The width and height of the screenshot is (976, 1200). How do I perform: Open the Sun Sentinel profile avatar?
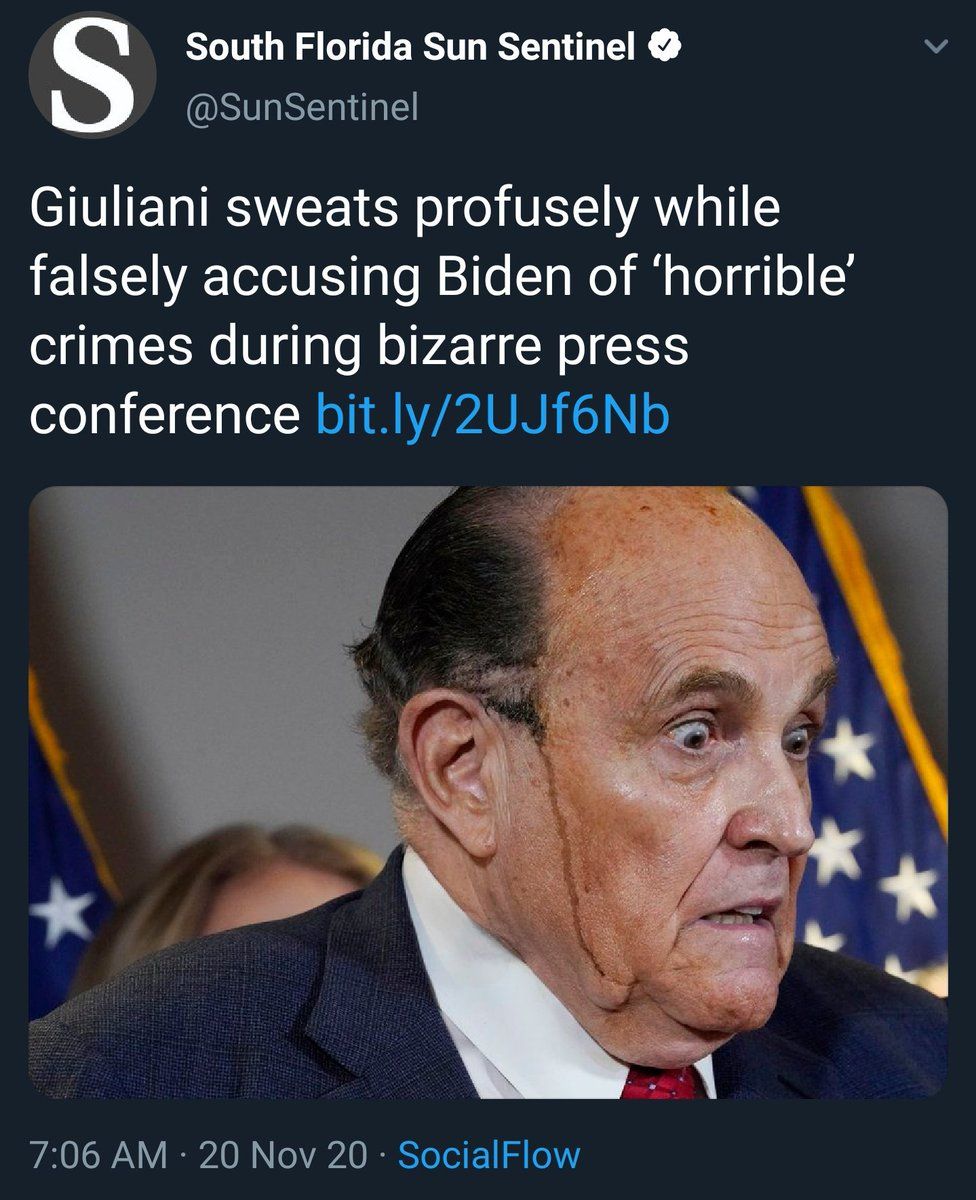pos(92,74)
